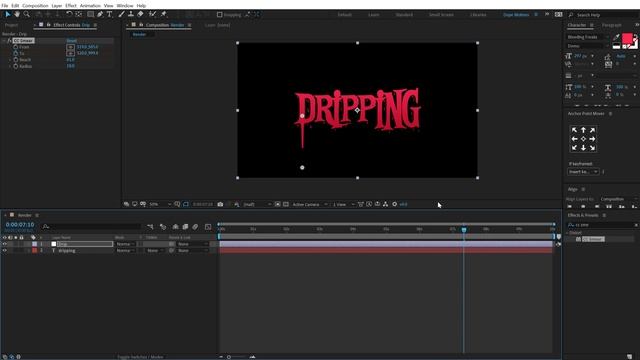Switch to the Project panel tab

[x=11, y=25]
